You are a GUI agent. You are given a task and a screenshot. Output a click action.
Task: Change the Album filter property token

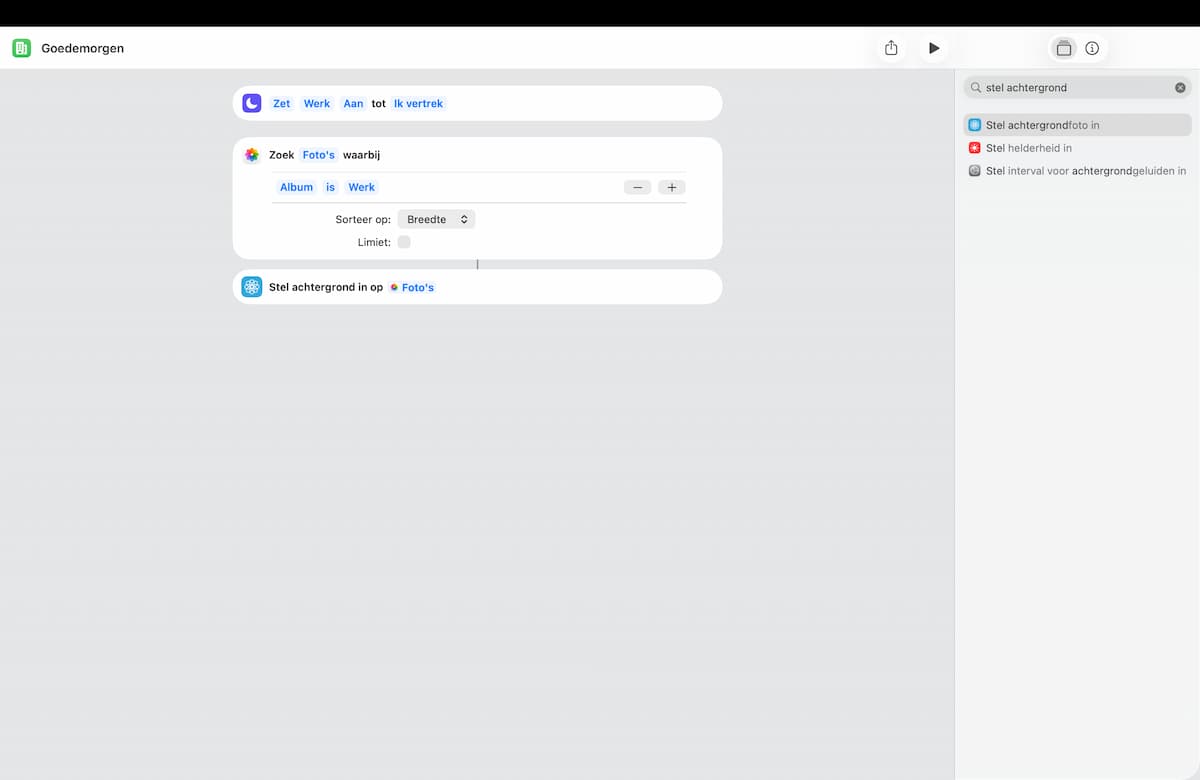click(296, 187)
